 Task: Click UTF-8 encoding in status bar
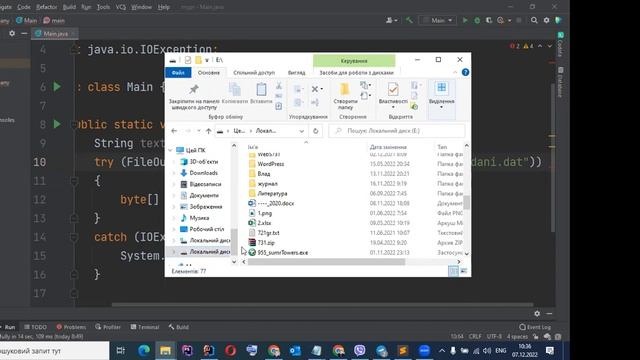(494, 337)
